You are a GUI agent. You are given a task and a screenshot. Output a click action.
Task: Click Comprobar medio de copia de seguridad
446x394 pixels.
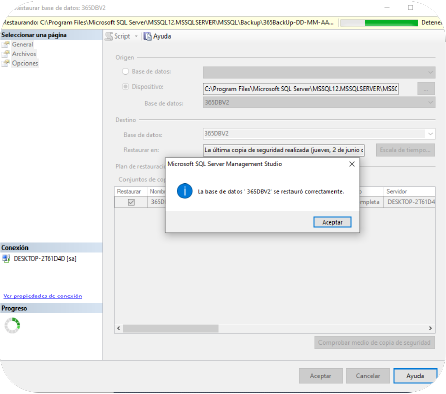pos(374,343)
